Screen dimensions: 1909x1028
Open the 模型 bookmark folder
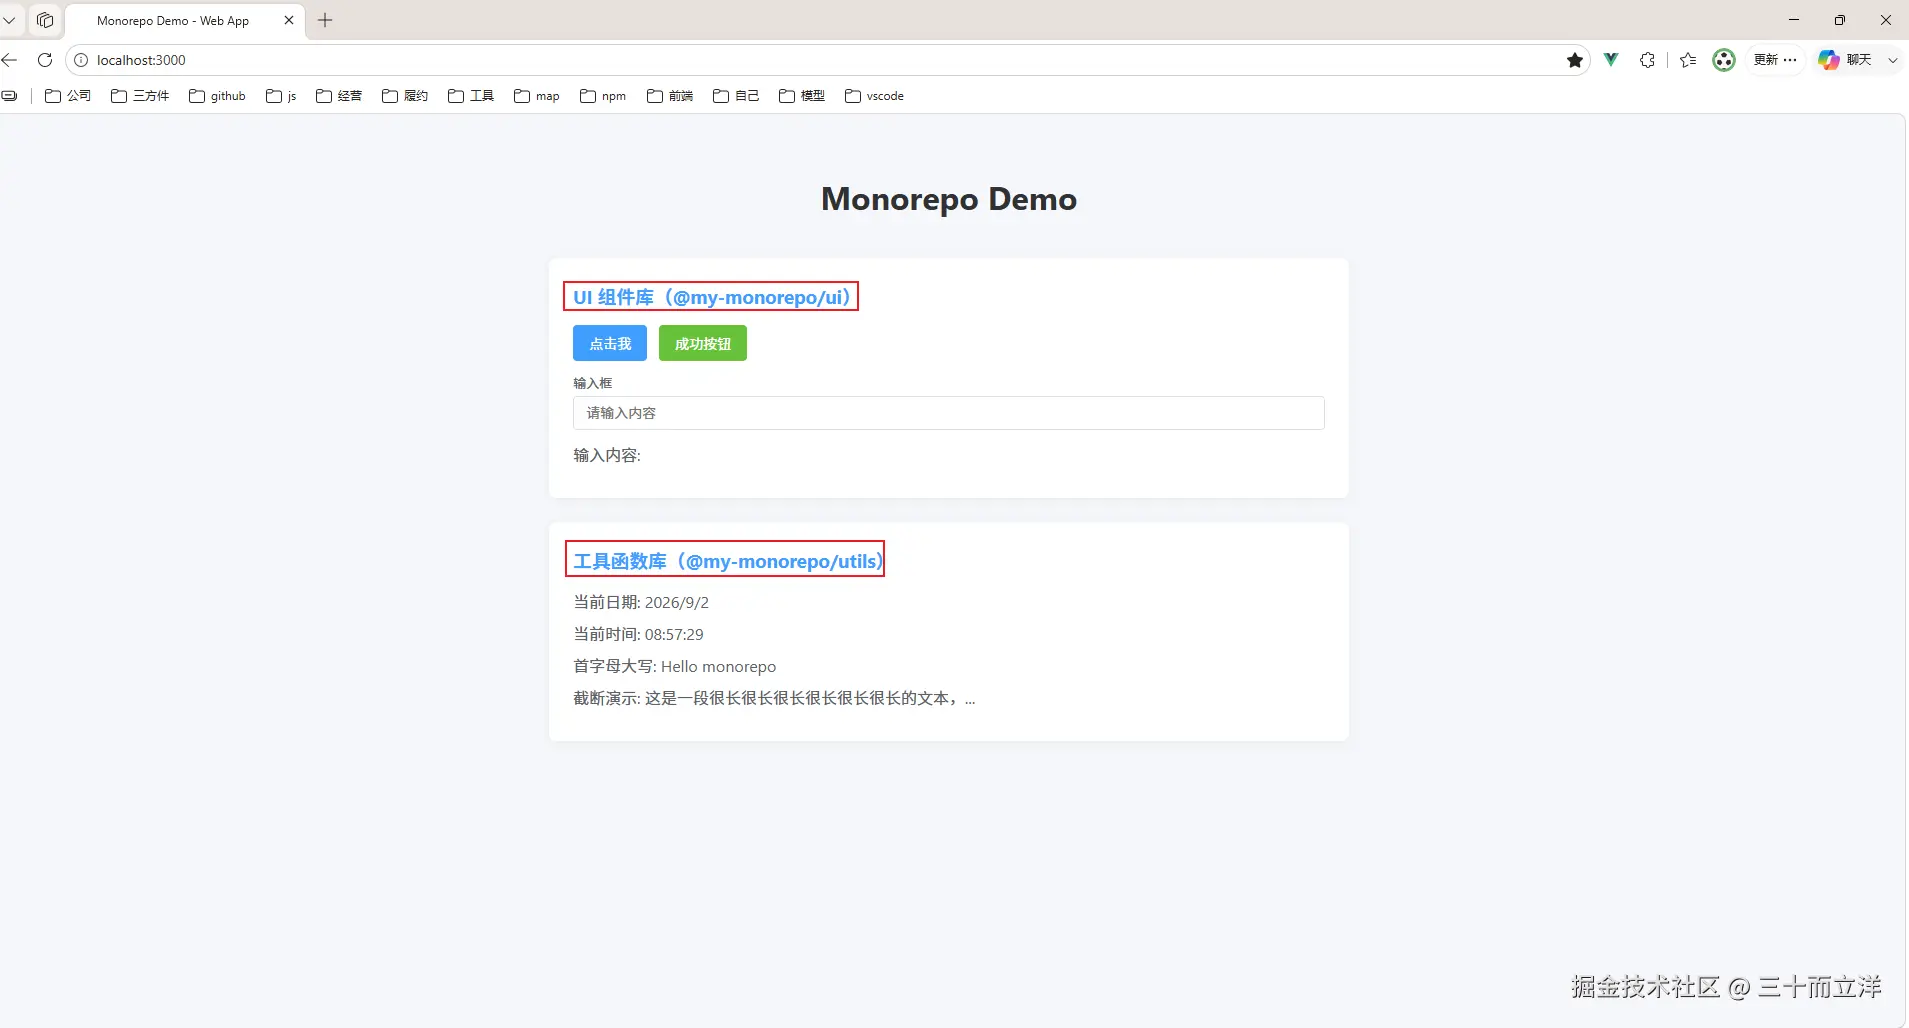pos(802,96)
